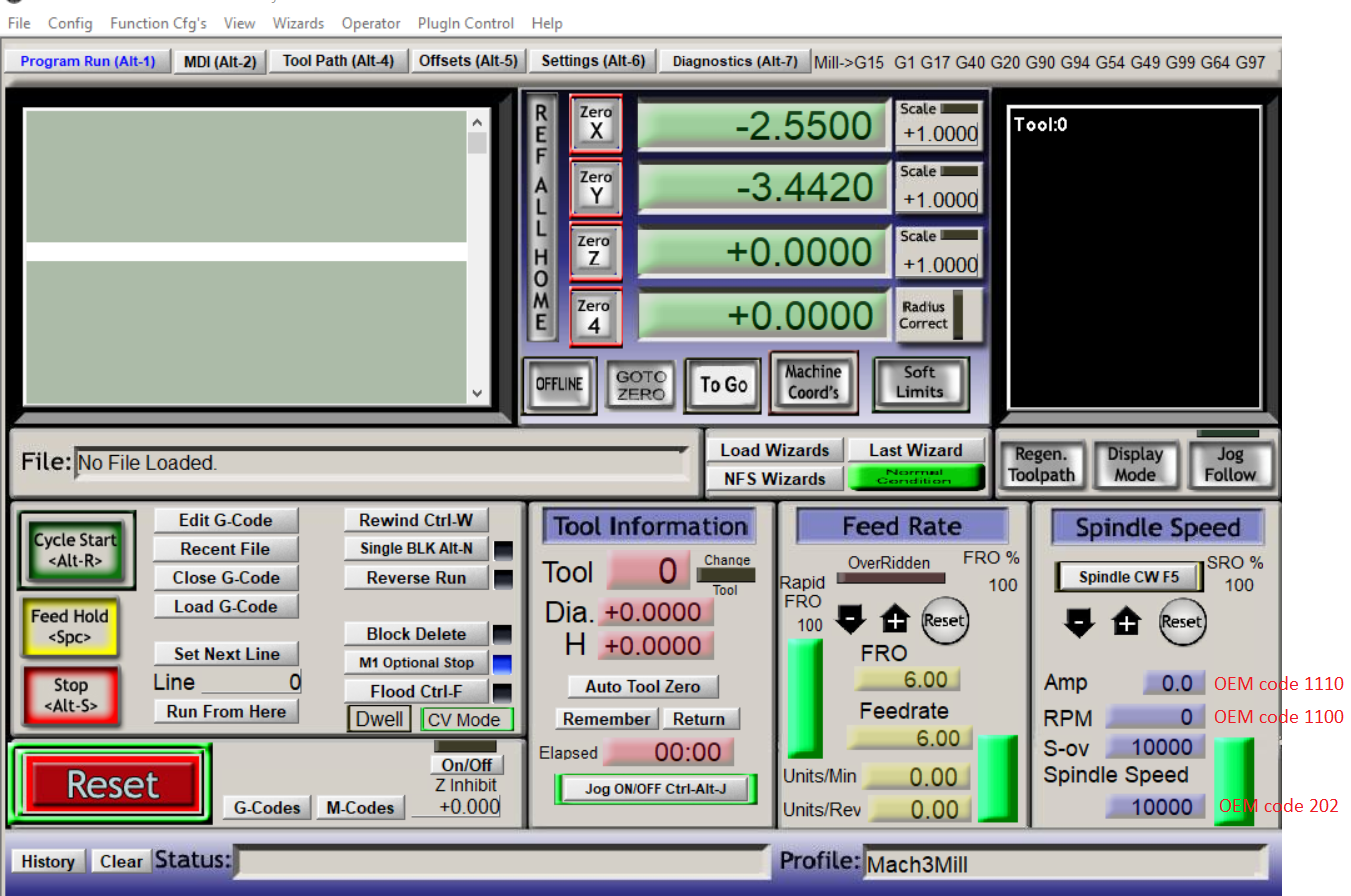Click Load Wizards
The image size is (1351, 896).
coord(775,450)
